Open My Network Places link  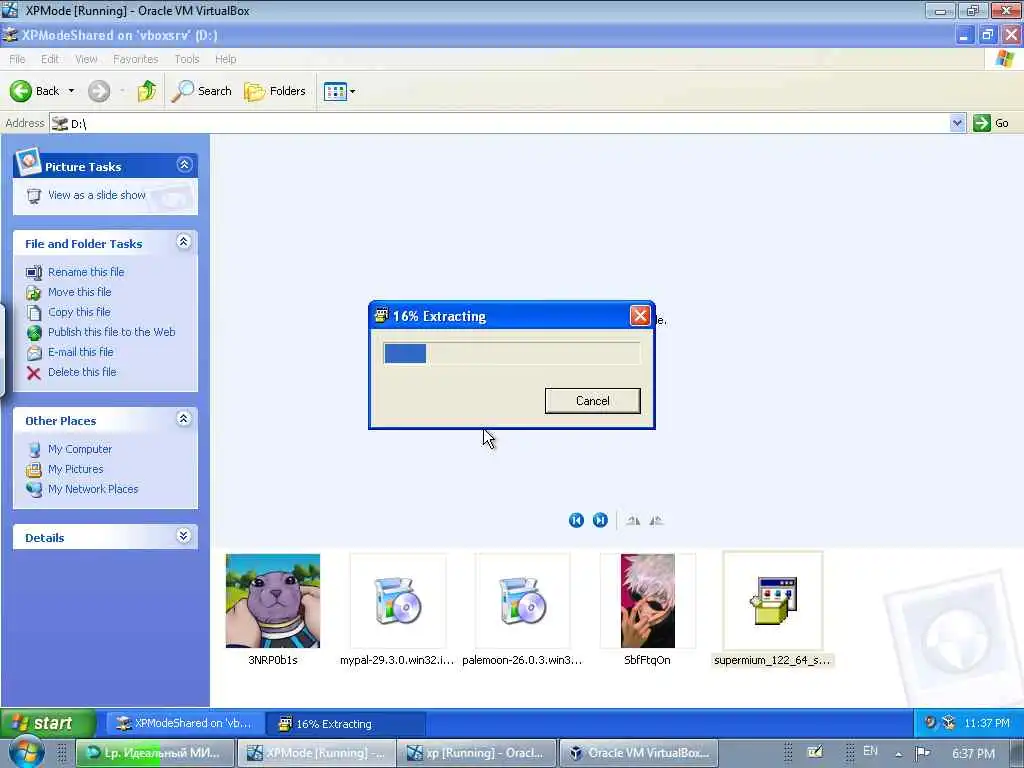point(93,489)
